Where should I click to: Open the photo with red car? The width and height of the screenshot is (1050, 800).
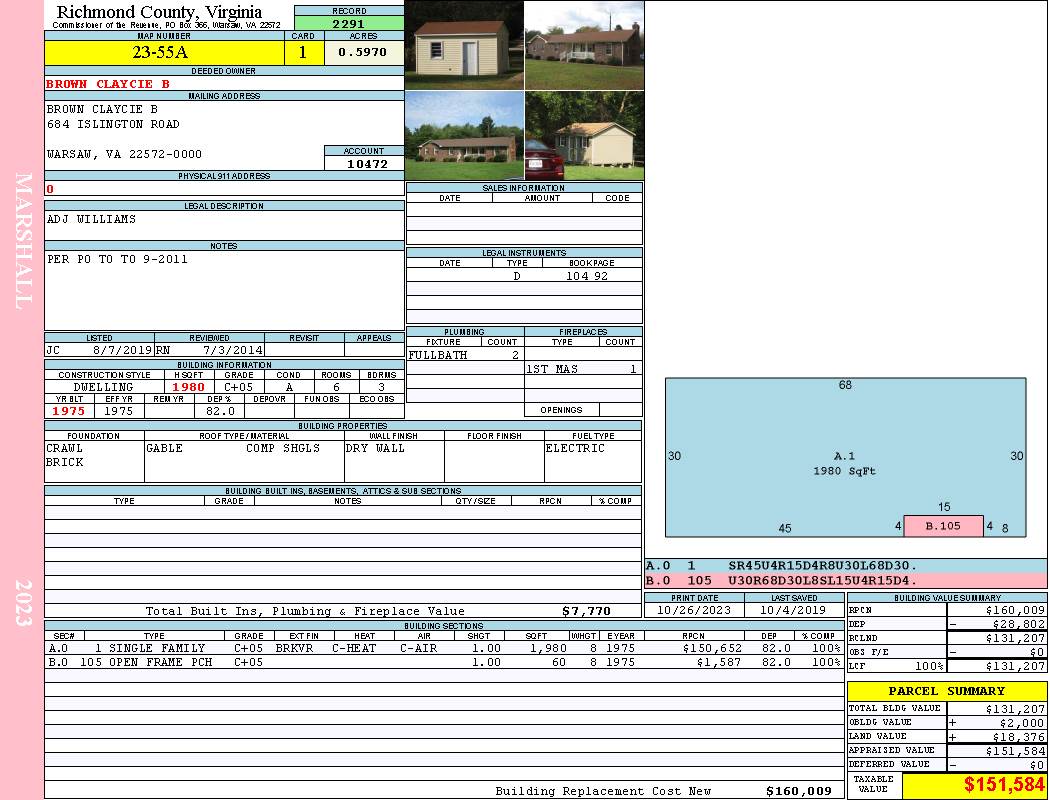click(585, 136)
